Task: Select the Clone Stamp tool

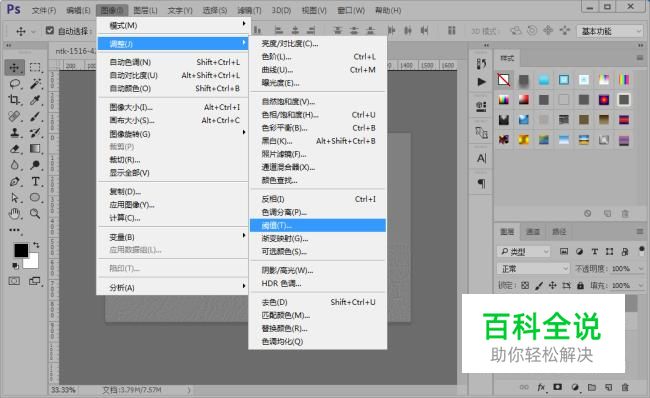Action: (15, 132)
